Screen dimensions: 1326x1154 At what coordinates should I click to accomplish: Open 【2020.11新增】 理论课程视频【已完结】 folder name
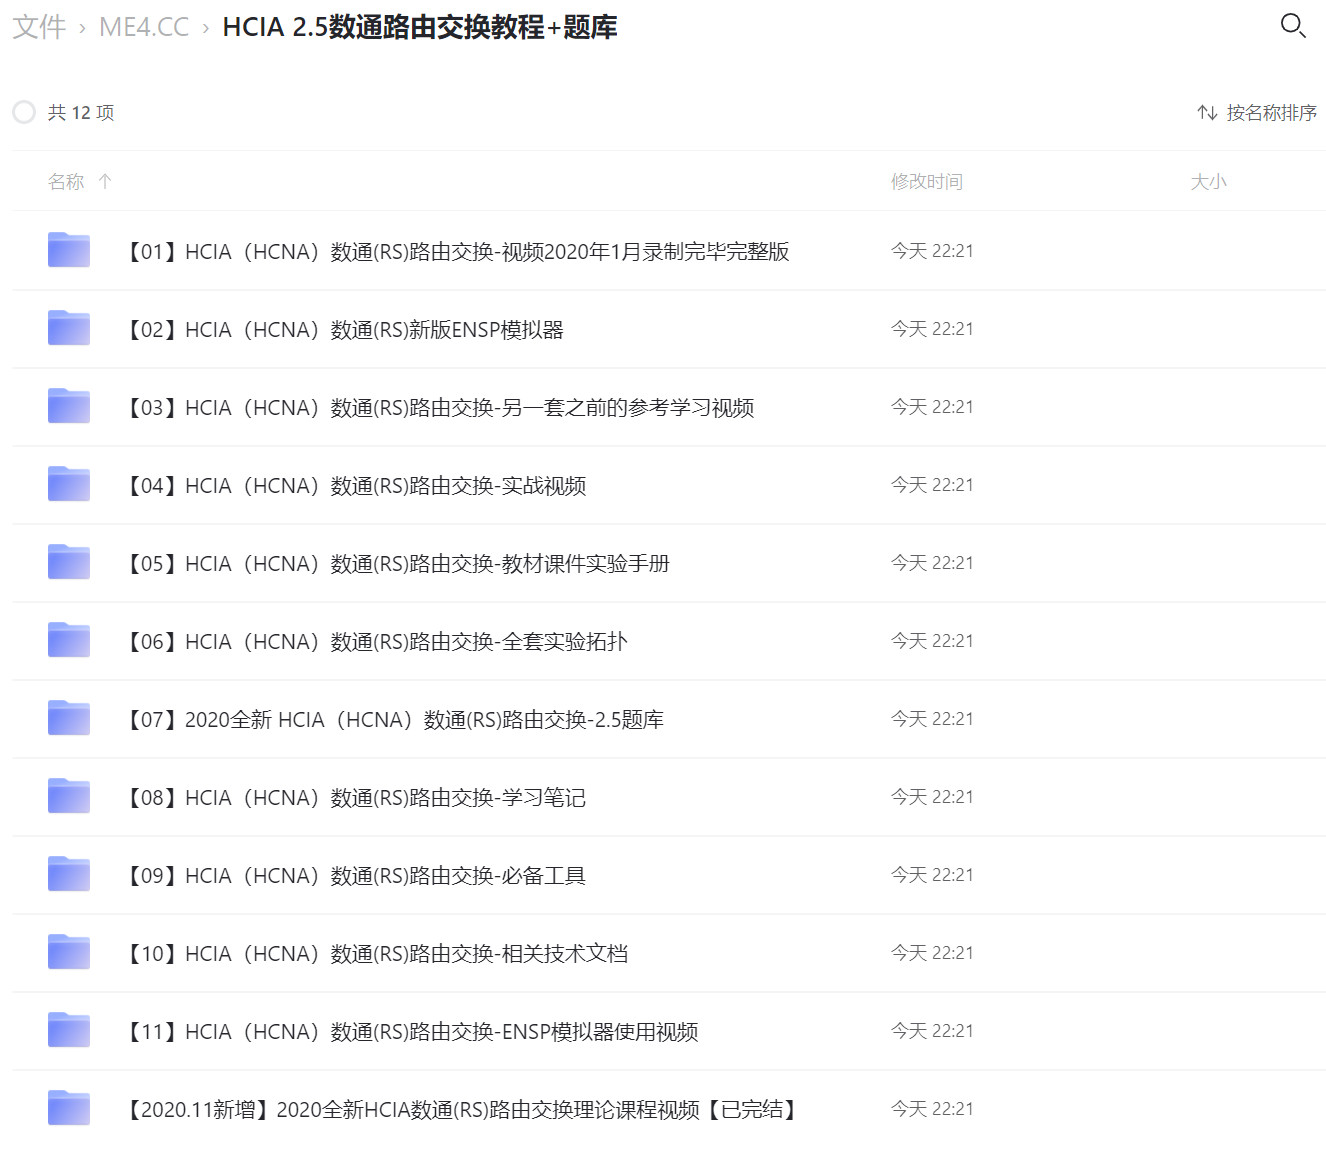(462, 1110)
